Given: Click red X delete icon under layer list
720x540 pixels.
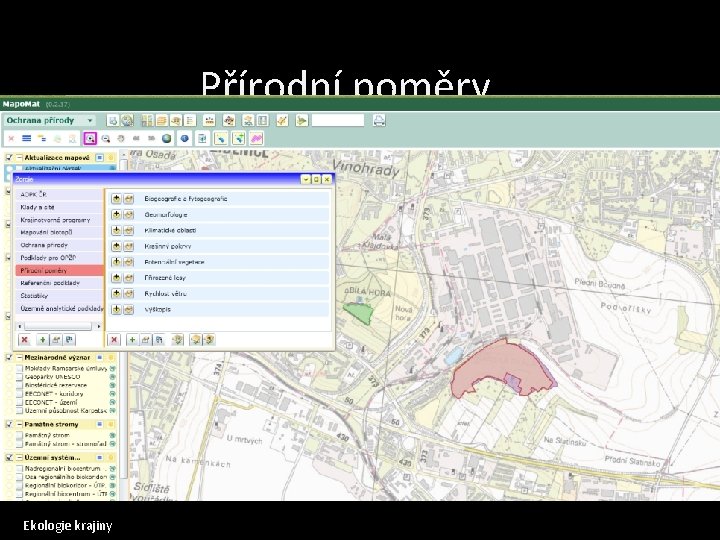Looking at the screenshot, I should (x=114, y=340).
